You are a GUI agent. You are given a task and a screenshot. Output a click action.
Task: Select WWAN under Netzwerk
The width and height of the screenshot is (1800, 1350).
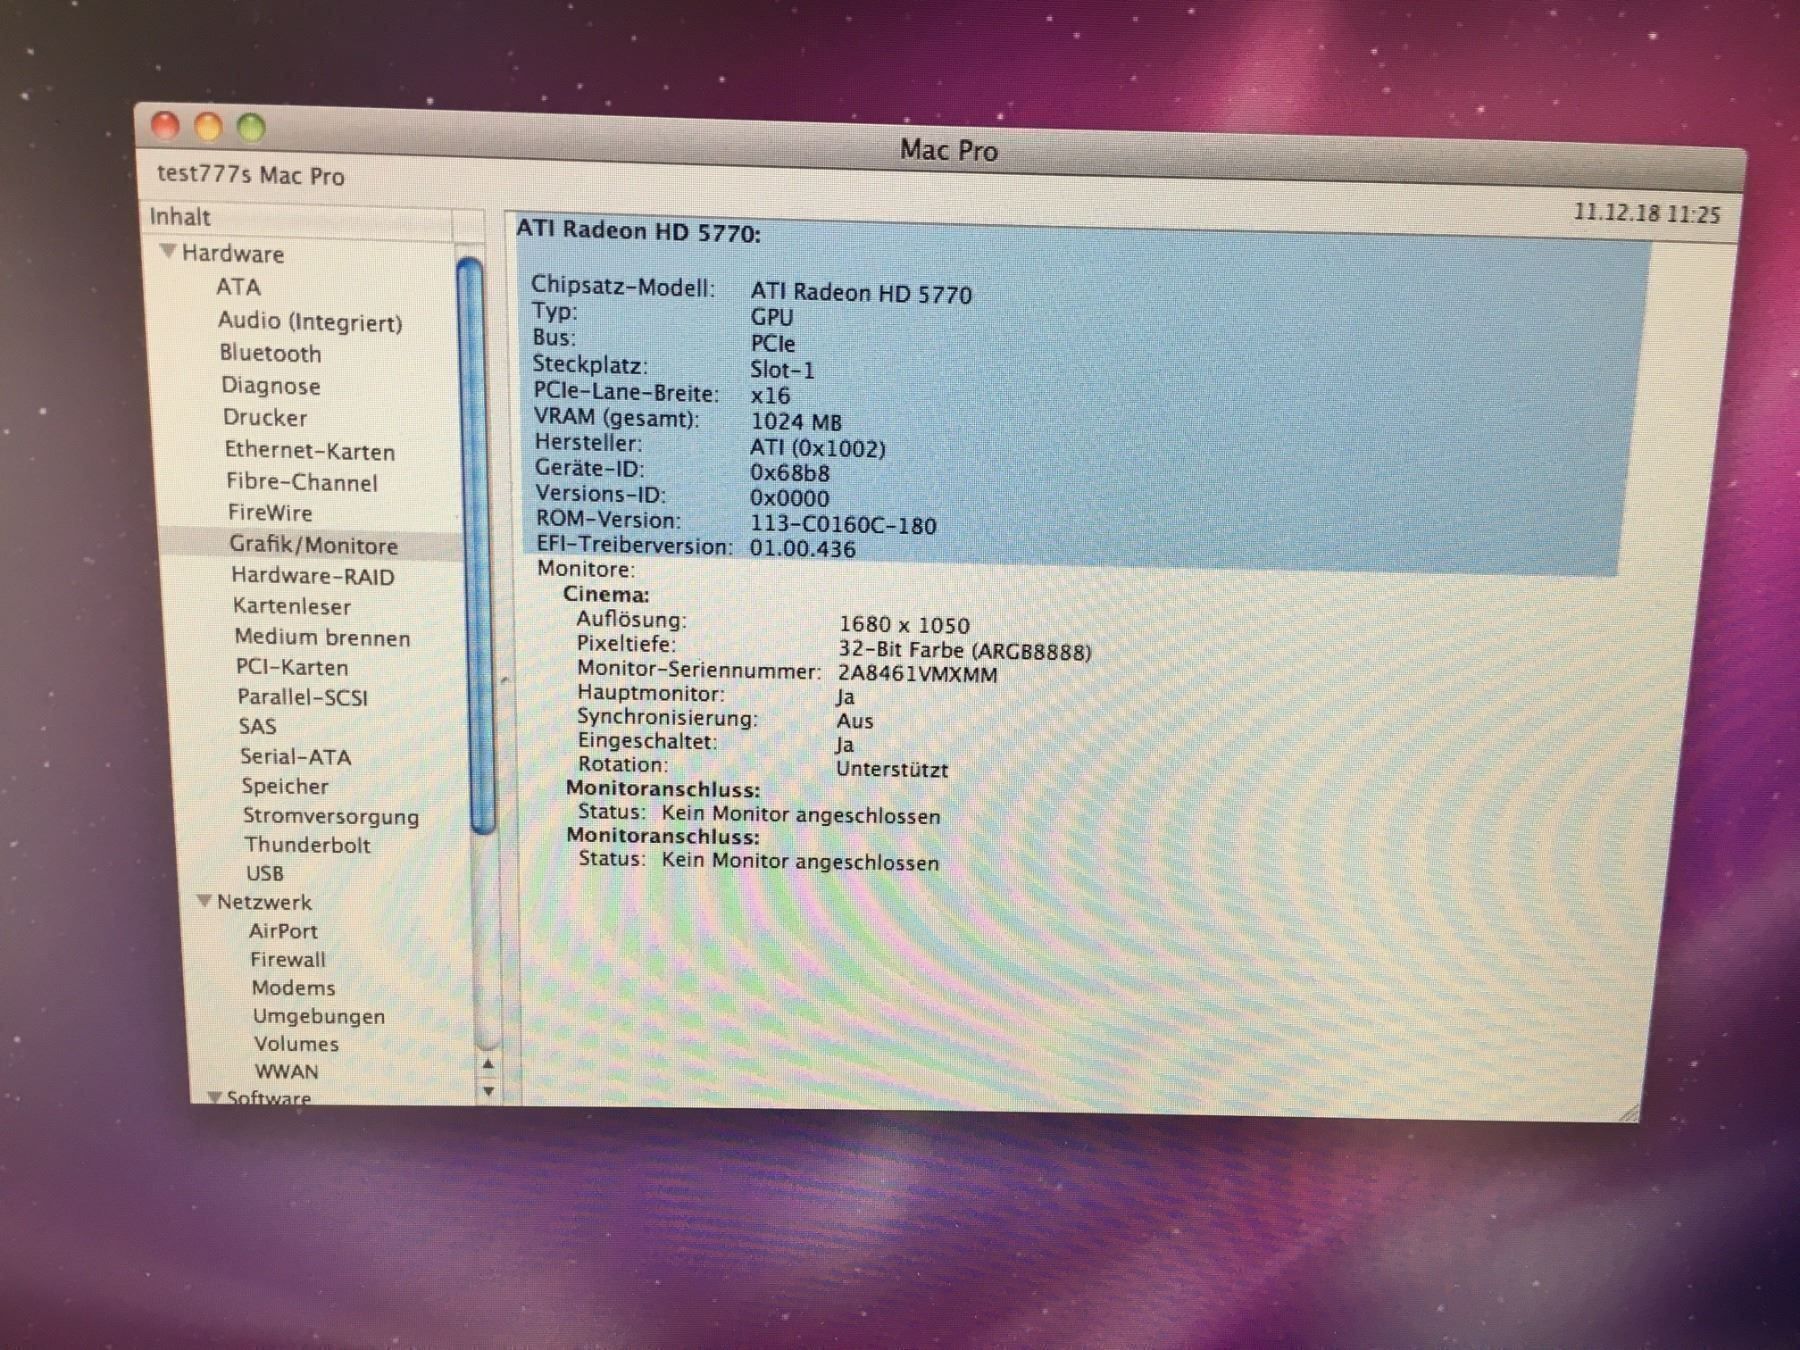[287, 1071]
